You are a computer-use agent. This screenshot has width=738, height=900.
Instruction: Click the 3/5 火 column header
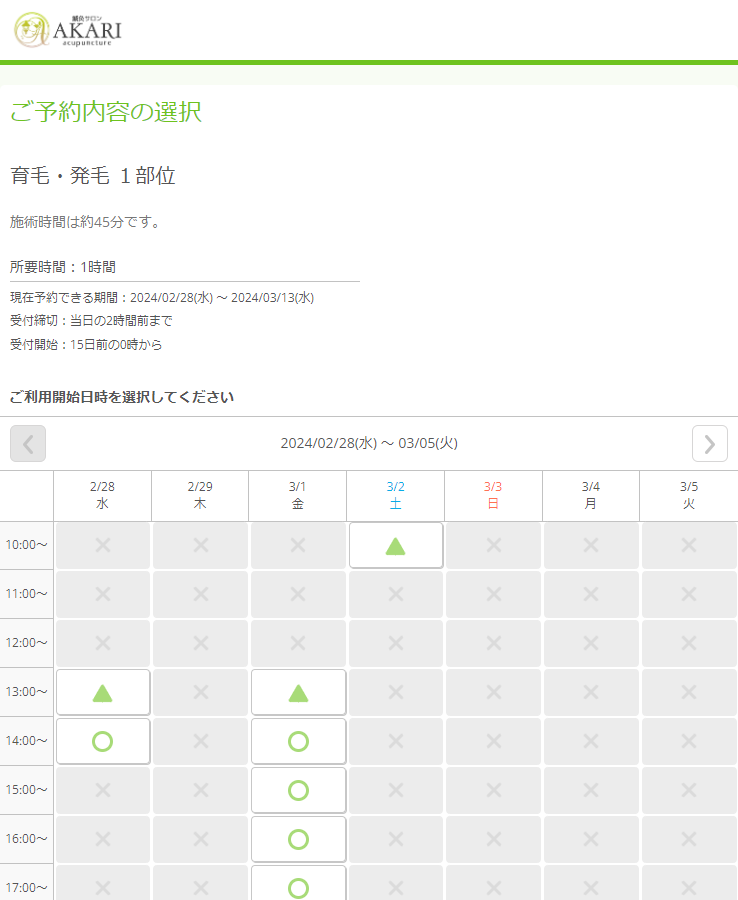pyautogui.click(x=689, y=495)
